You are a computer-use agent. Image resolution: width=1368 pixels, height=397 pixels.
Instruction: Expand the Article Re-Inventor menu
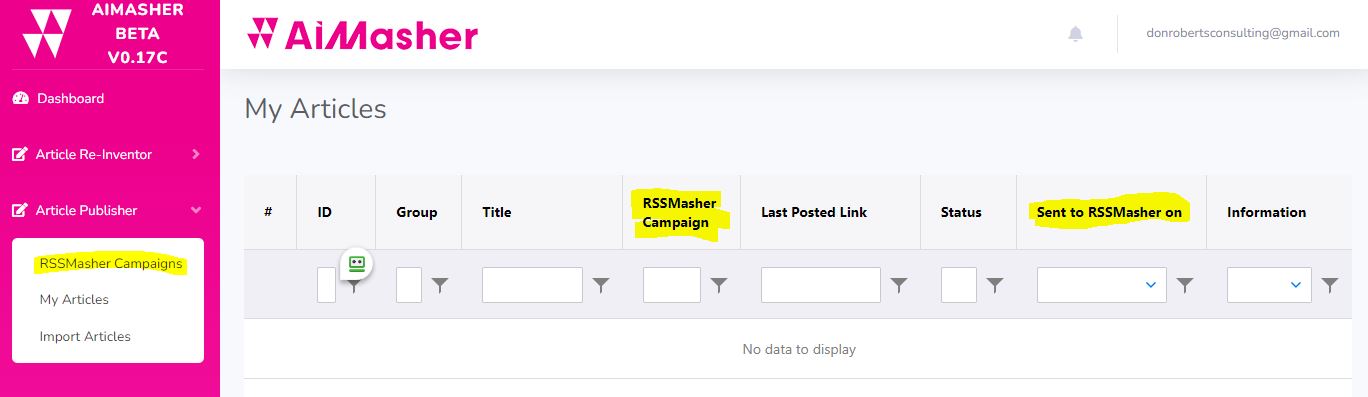point(106,154)
